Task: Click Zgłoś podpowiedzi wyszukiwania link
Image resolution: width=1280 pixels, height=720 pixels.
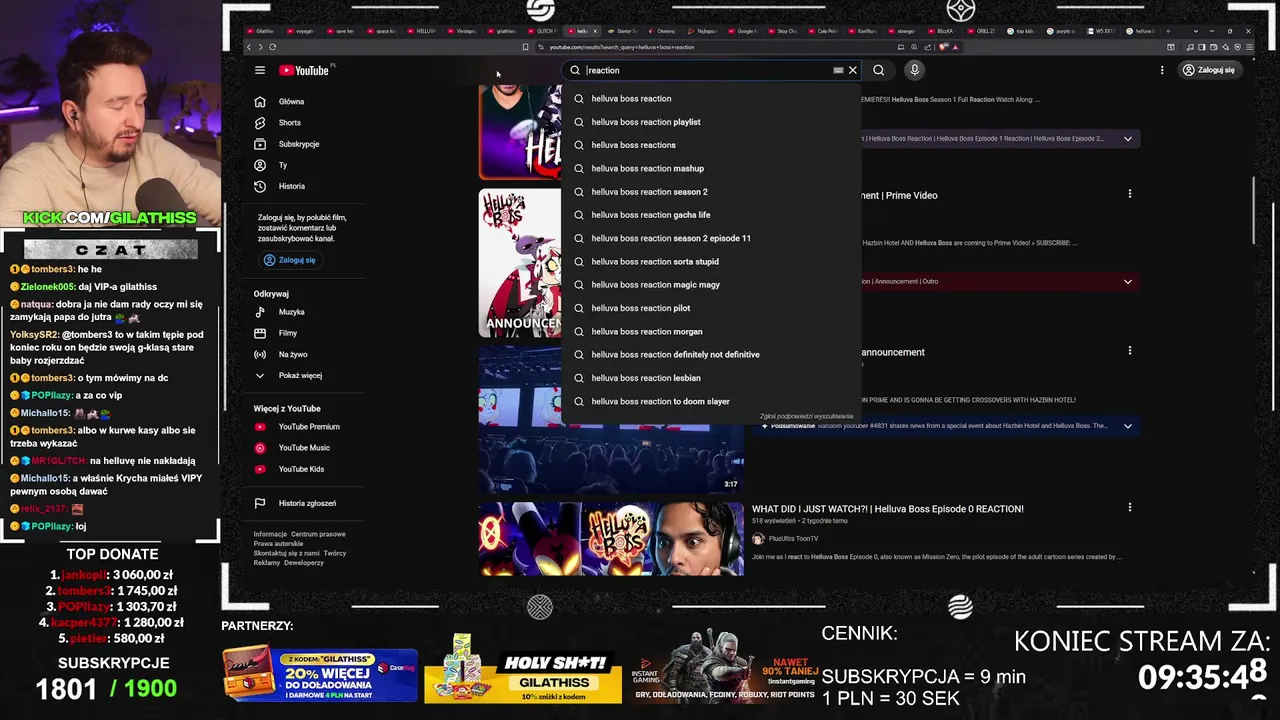Action: [806, 416]
